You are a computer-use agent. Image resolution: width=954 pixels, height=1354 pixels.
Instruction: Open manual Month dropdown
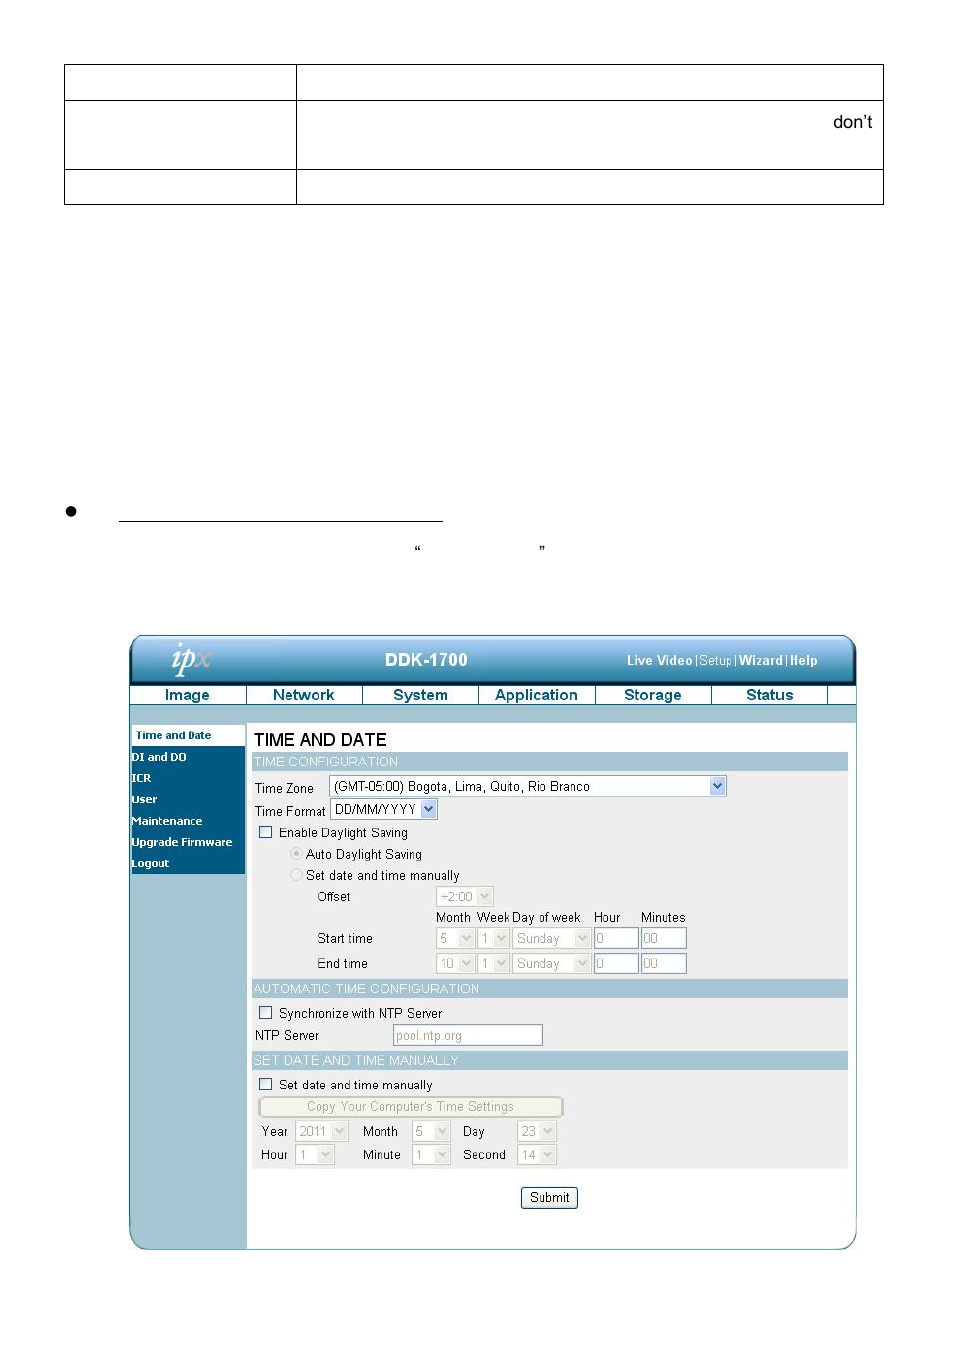pyautogui.click(x=431, y=1131)
